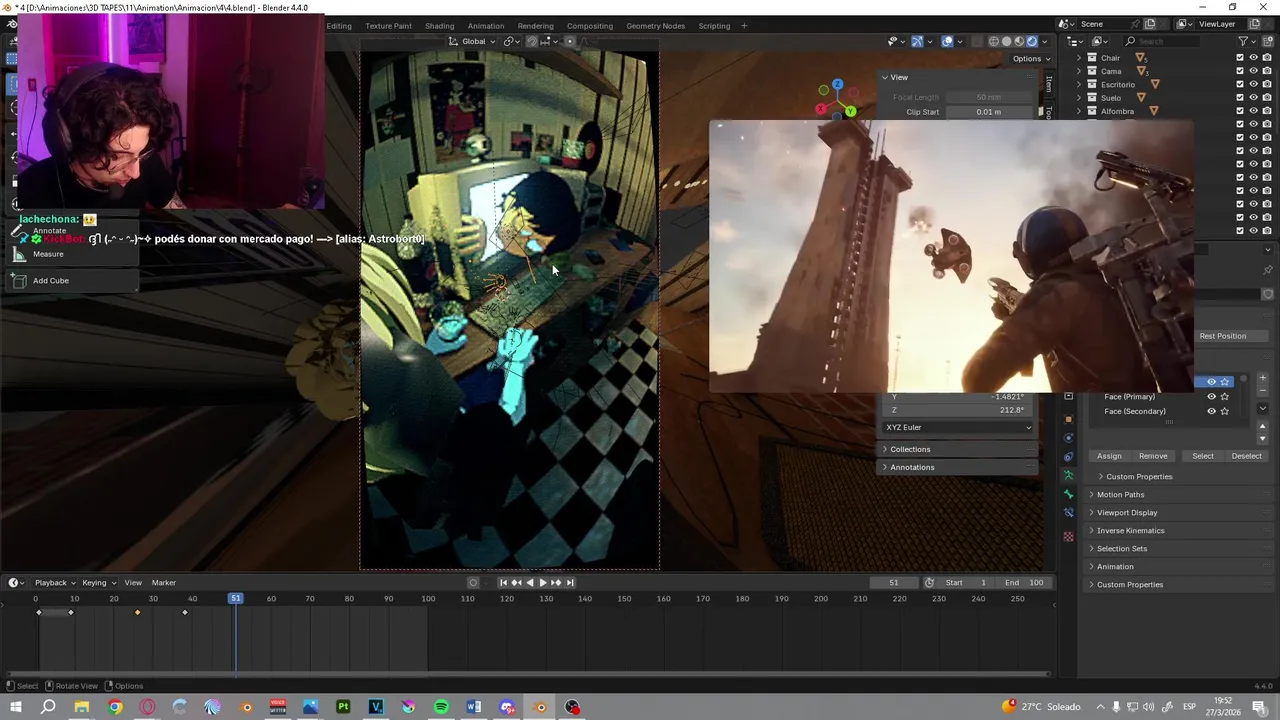Switch to material preview shading
The height and width of the screenshot is (720, 1280).
coord(1019,41)
